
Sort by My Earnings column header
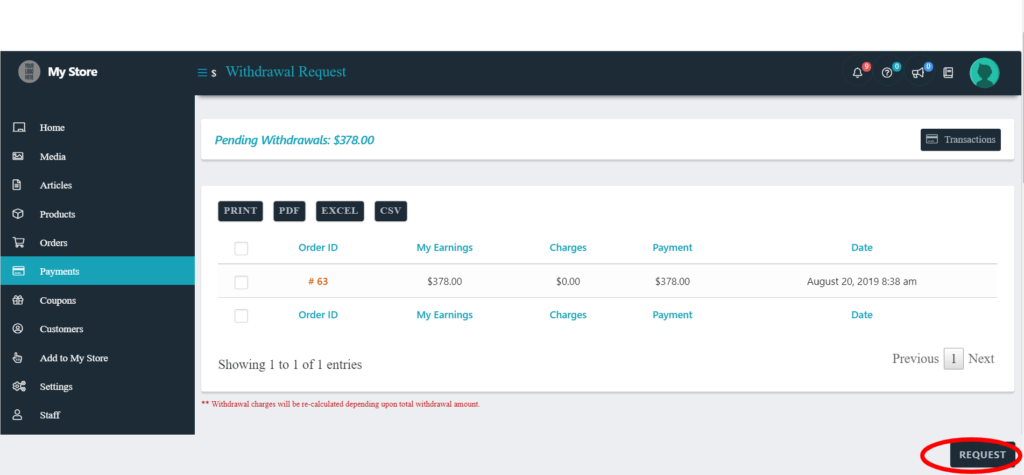click(x=444, y=248)
